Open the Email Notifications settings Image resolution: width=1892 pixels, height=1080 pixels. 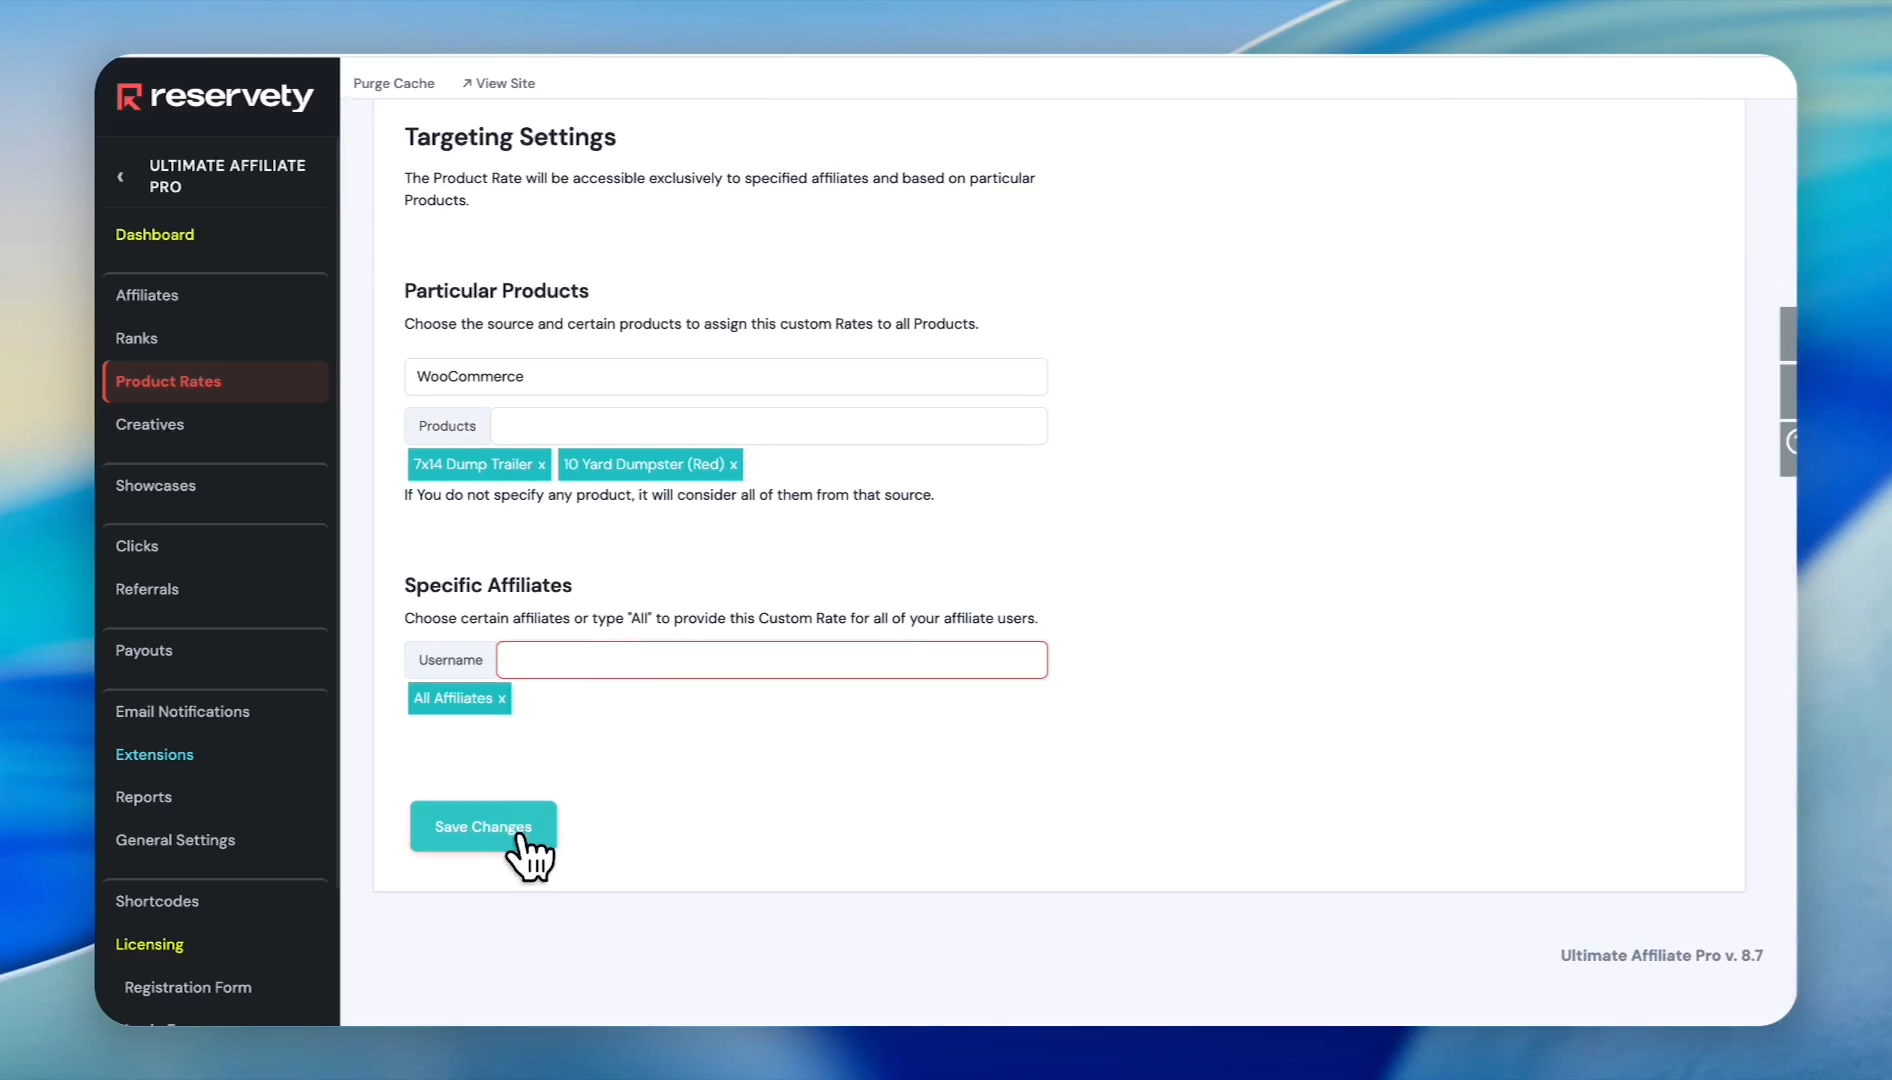click(x=182, y=712)
